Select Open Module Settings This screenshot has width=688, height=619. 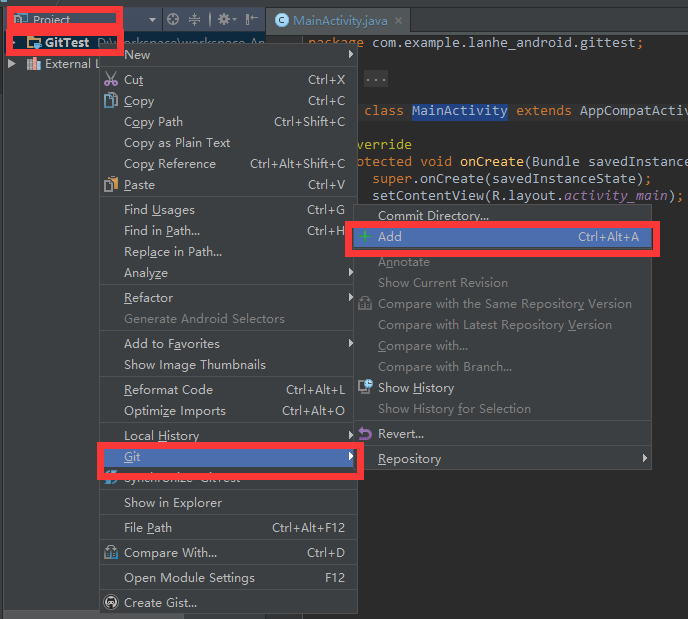(x=228, y=578)
